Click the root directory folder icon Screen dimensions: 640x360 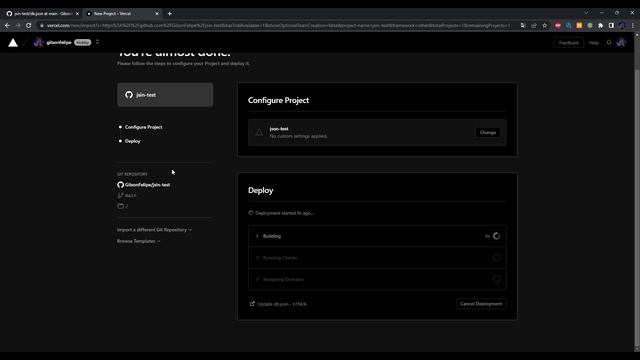point(120,206)
